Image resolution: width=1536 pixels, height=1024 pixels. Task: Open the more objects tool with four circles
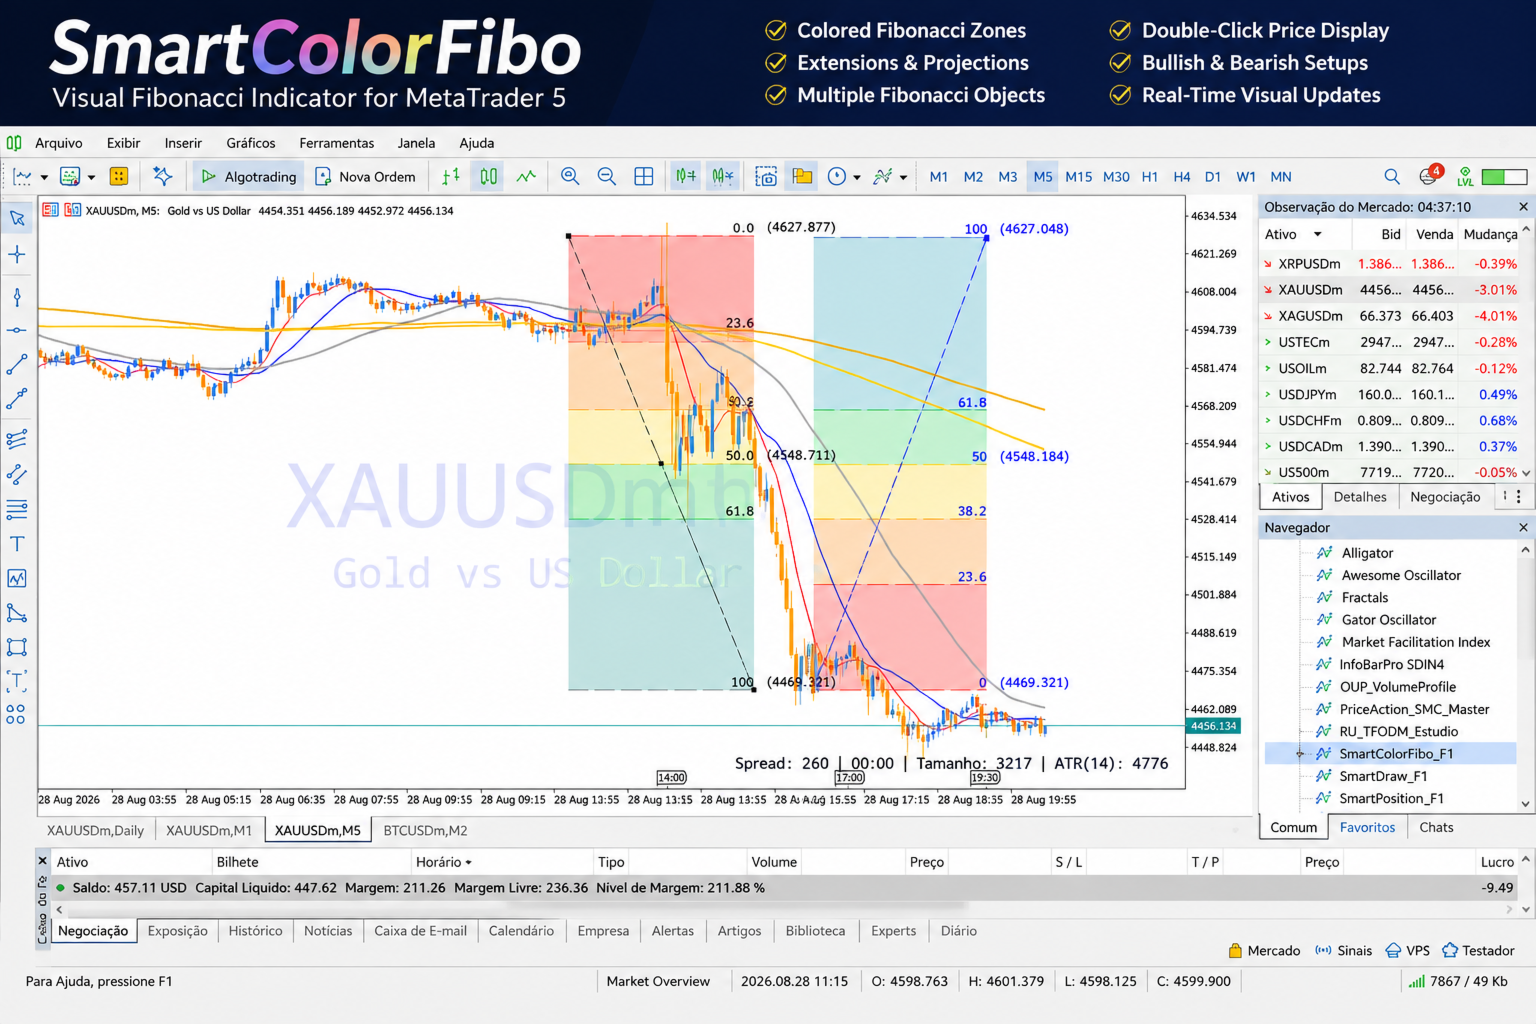17,714
